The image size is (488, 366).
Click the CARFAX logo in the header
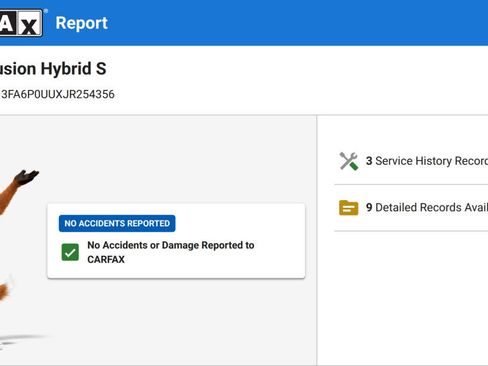[21, 23]
